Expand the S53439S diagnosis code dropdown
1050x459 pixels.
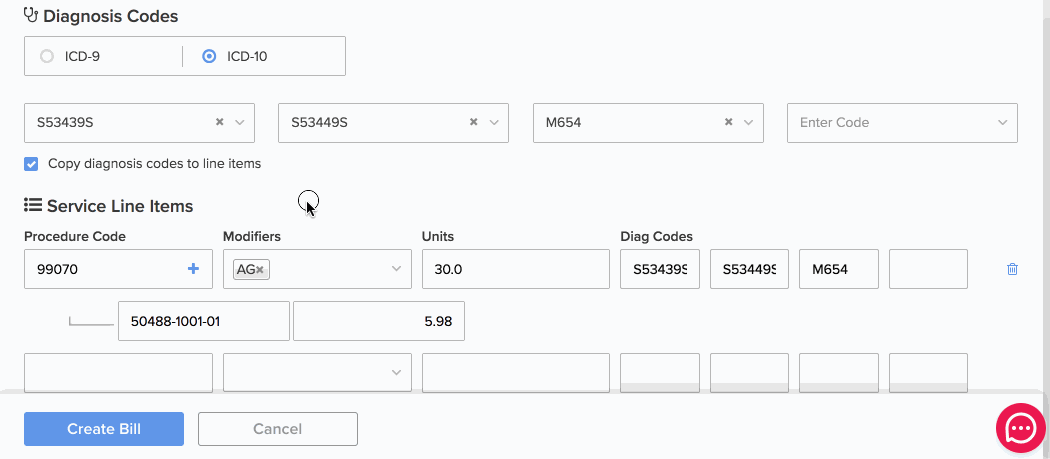240,123
